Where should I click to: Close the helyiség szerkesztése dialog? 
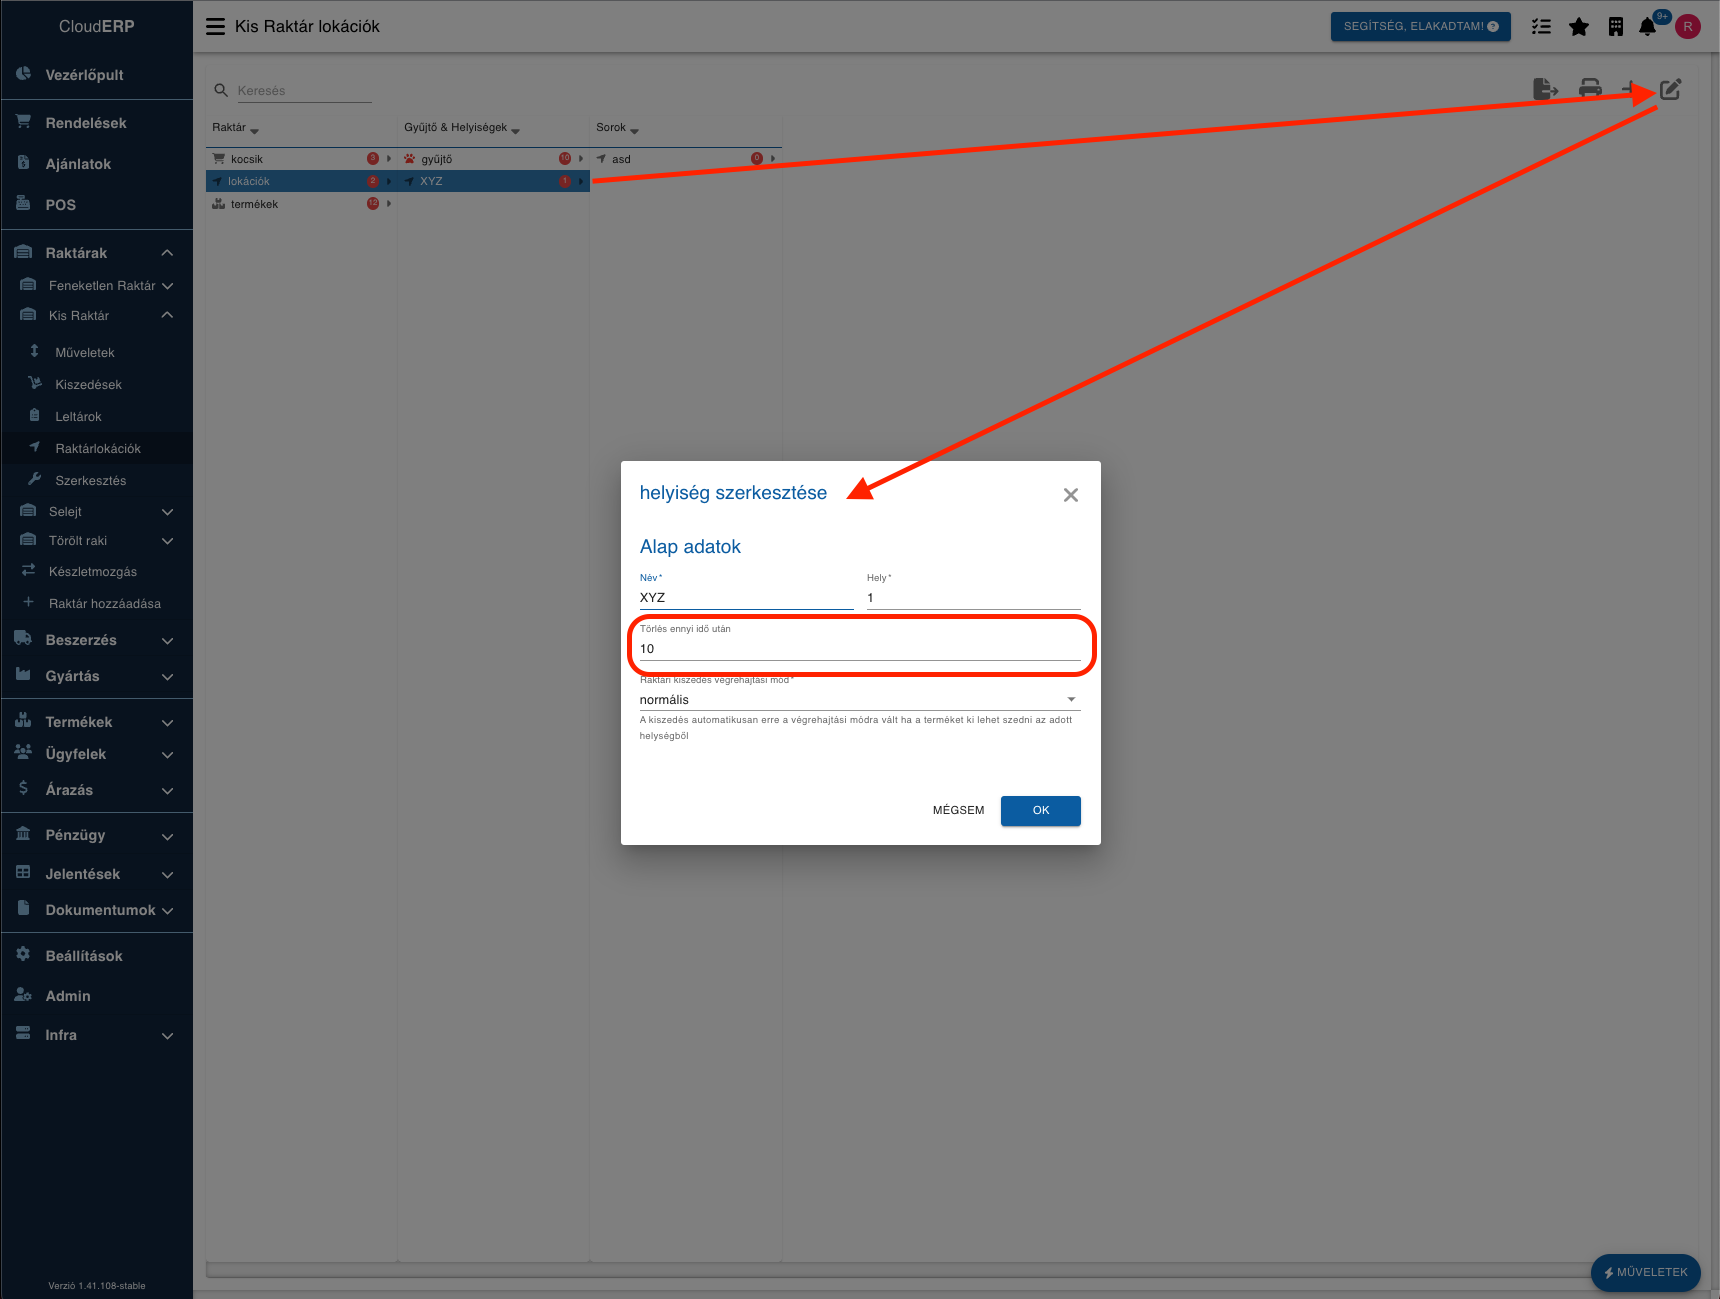(1070, 495)
